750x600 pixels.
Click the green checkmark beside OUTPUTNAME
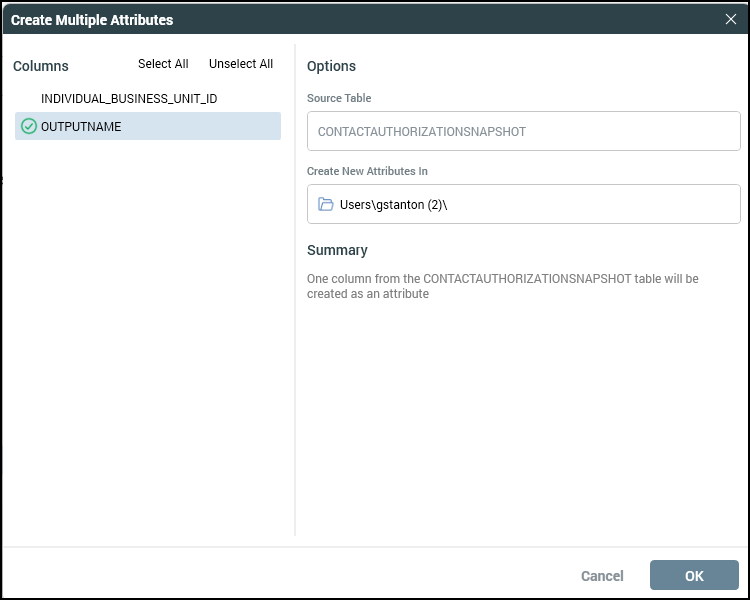click(x=29, y=126)
